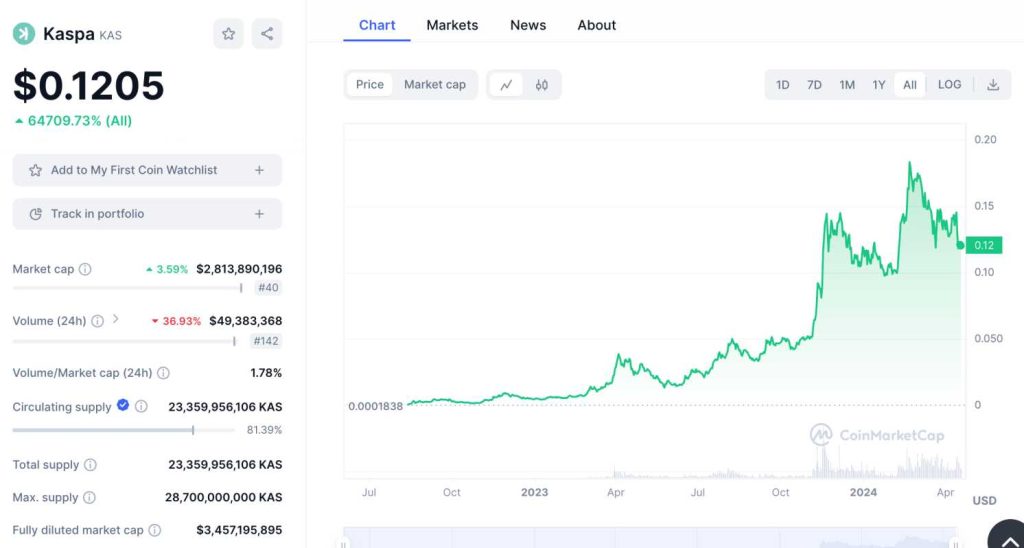Switch to candlestick chart view
The image size is (1024, 548).
tap(541, 85)
